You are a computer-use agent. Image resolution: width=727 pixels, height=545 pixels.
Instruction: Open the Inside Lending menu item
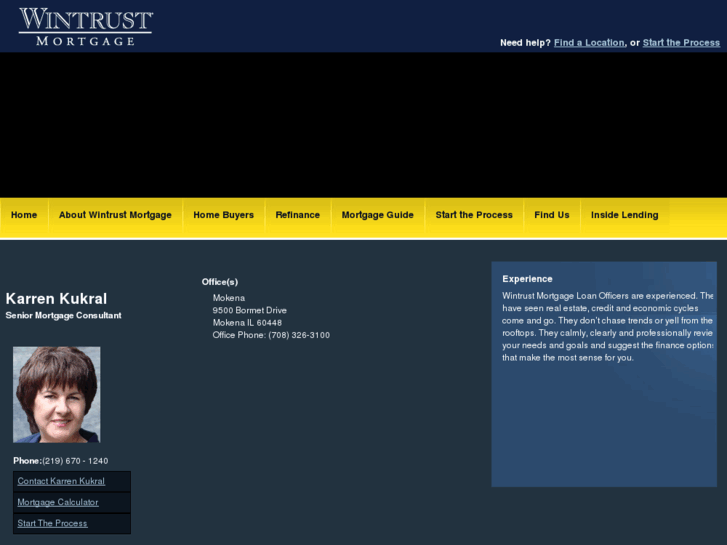(625, 215)
